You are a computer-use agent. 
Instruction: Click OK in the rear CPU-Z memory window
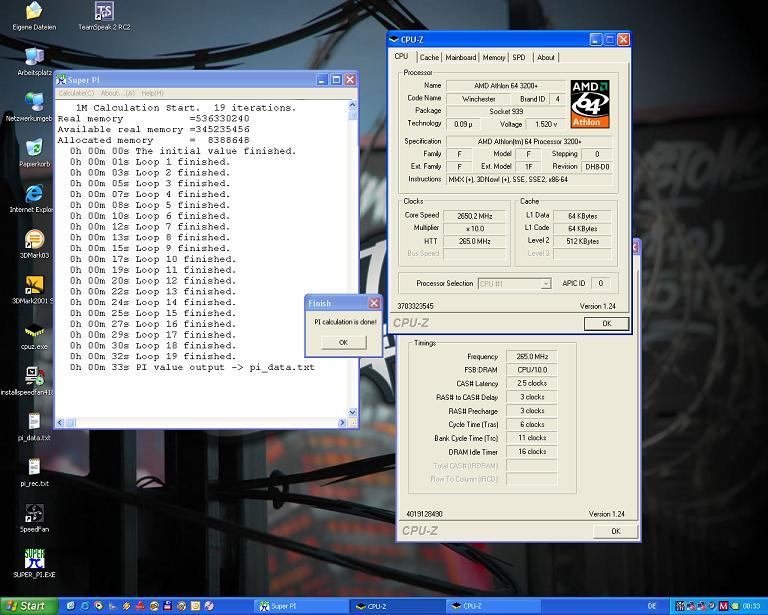pyautogui.click(x=616, y=531)
